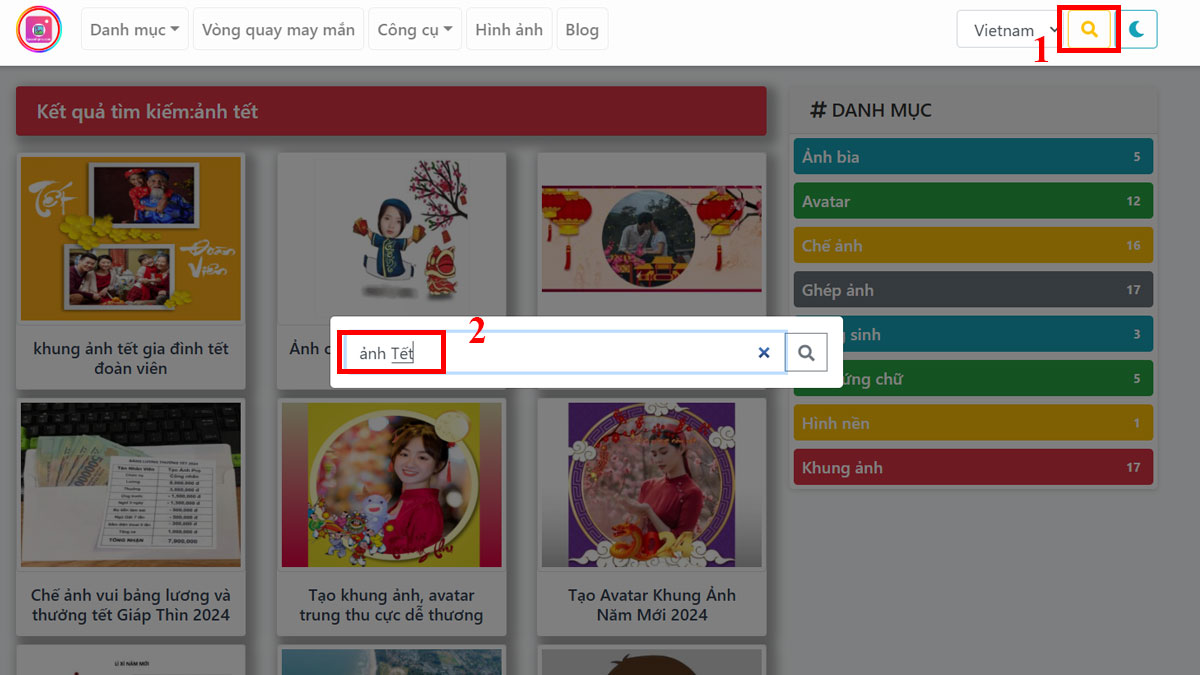Open the yellow search icon in header
The width and height of the screenshot is (1200, 675).
click(1089, 29)
